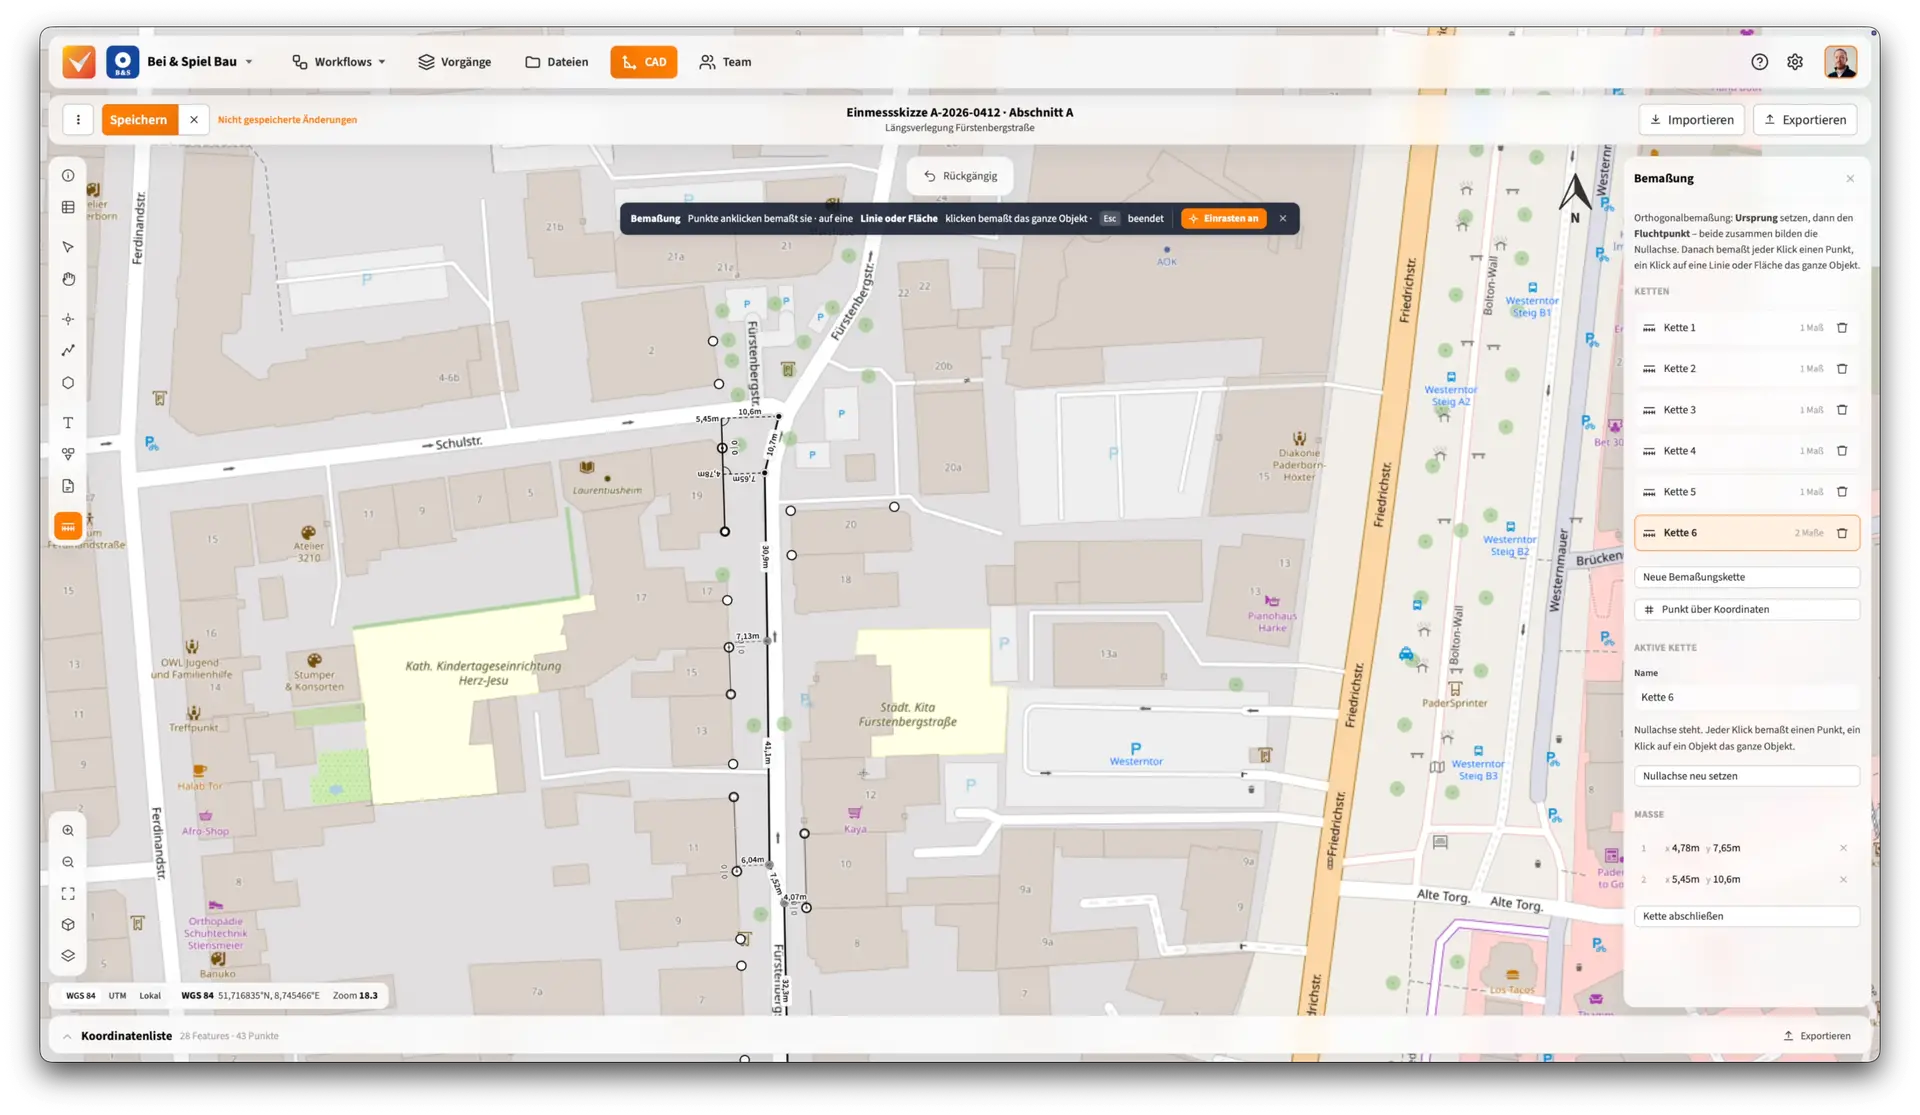Screen dimensions: 1920x1115
Task: Go to the Dateien tab
Action: click(x=557, y=62)
